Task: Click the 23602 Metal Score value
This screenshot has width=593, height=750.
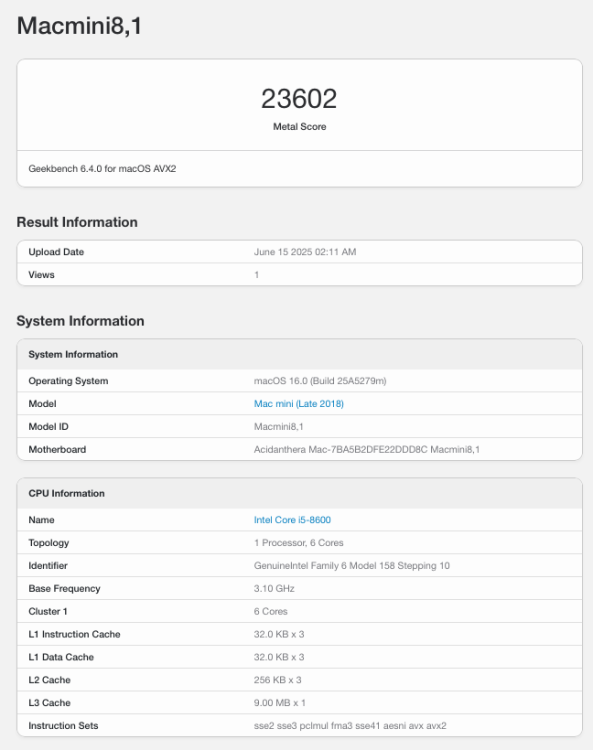Action: 299,99
